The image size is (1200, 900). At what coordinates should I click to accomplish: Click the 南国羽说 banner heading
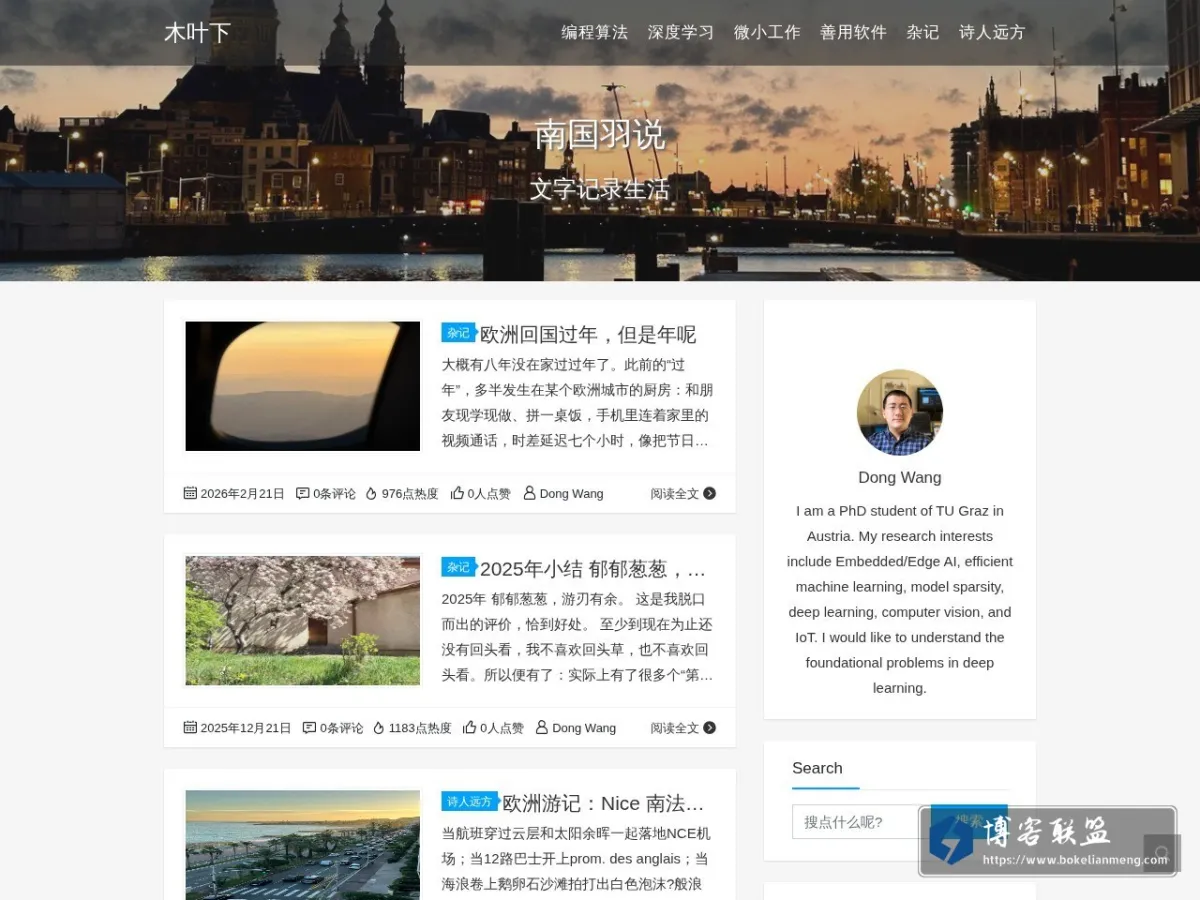click(600, 135)
